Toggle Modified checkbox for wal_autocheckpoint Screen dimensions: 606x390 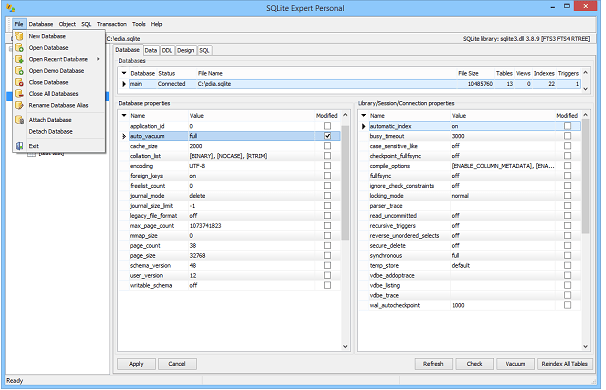[x=567, y=305]
